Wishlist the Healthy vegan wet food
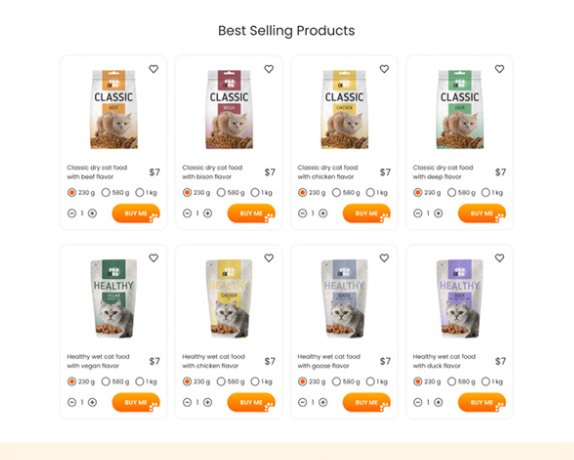This screenshot has height=460, width=574. 153,258
